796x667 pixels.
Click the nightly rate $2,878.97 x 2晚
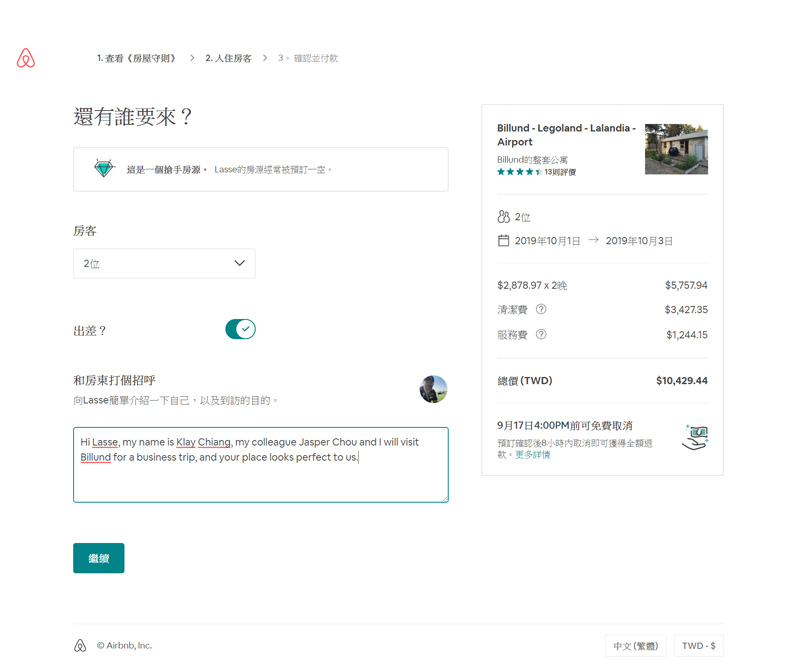coord(532,285)
